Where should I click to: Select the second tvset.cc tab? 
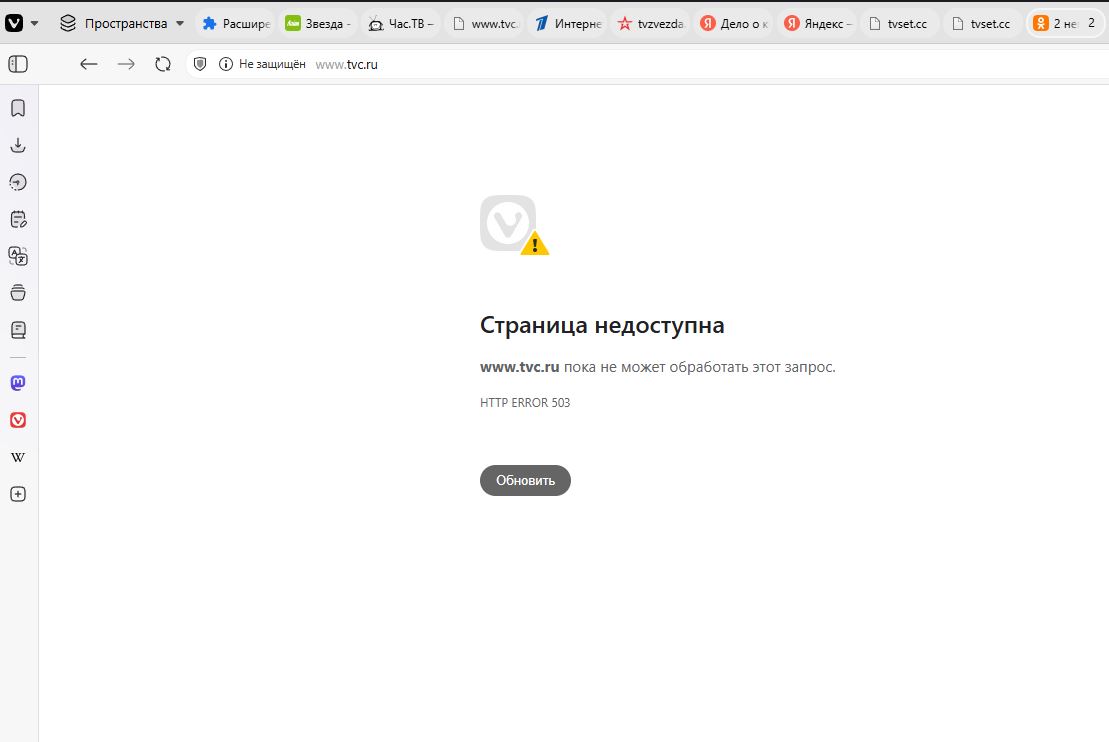click(x=984, y=23)
